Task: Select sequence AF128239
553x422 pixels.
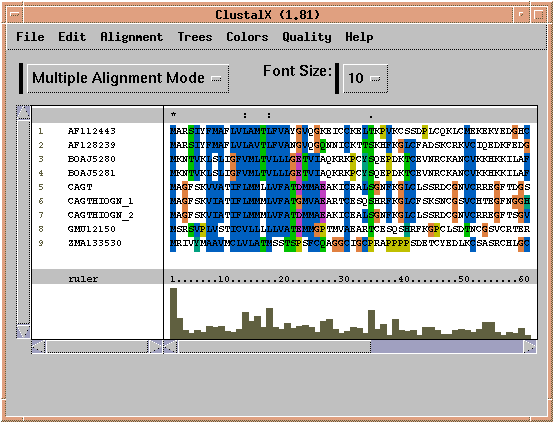Action: [x=92, y=145]
